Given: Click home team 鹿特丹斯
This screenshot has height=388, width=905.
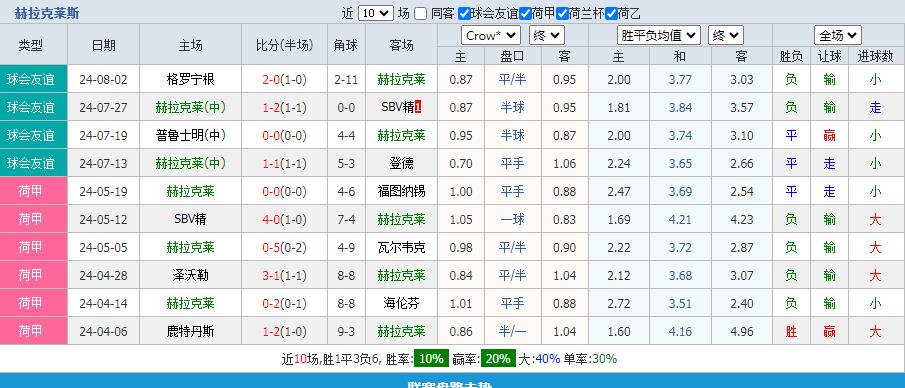Looking at the screenshot, I should pyautogui.click(x=190, y=331).
